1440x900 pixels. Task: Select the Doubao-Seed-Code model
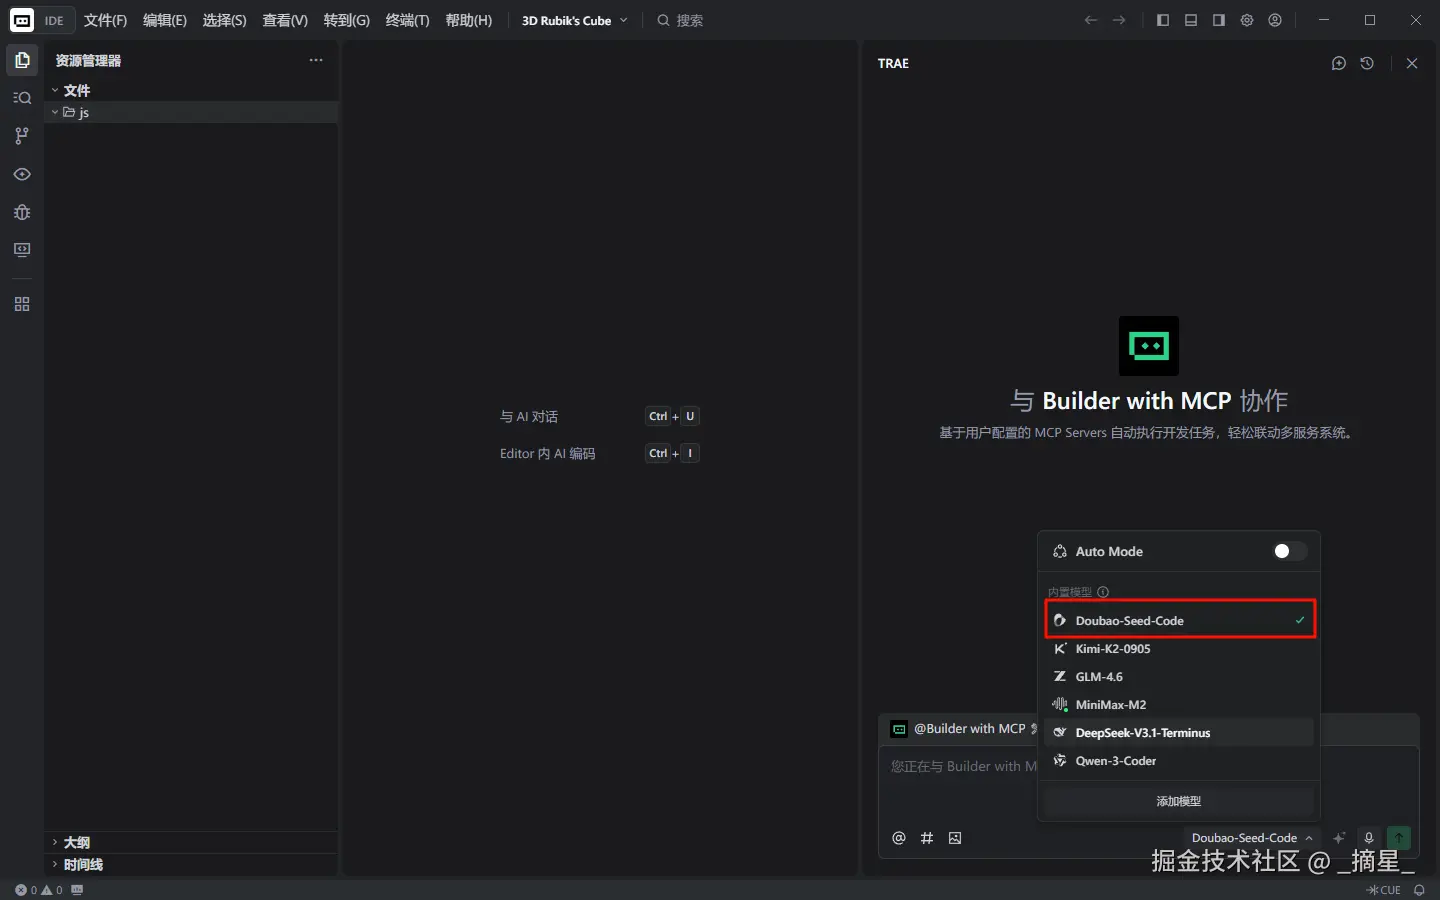click(1180, 620)
